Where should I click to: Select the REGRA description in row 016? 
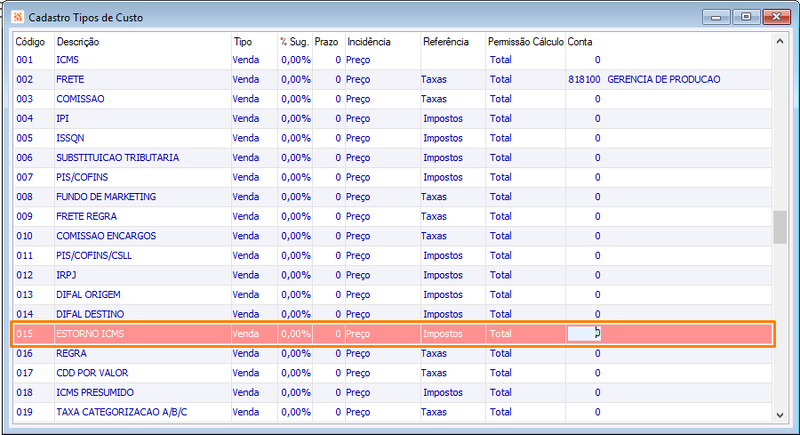point(71,353)
